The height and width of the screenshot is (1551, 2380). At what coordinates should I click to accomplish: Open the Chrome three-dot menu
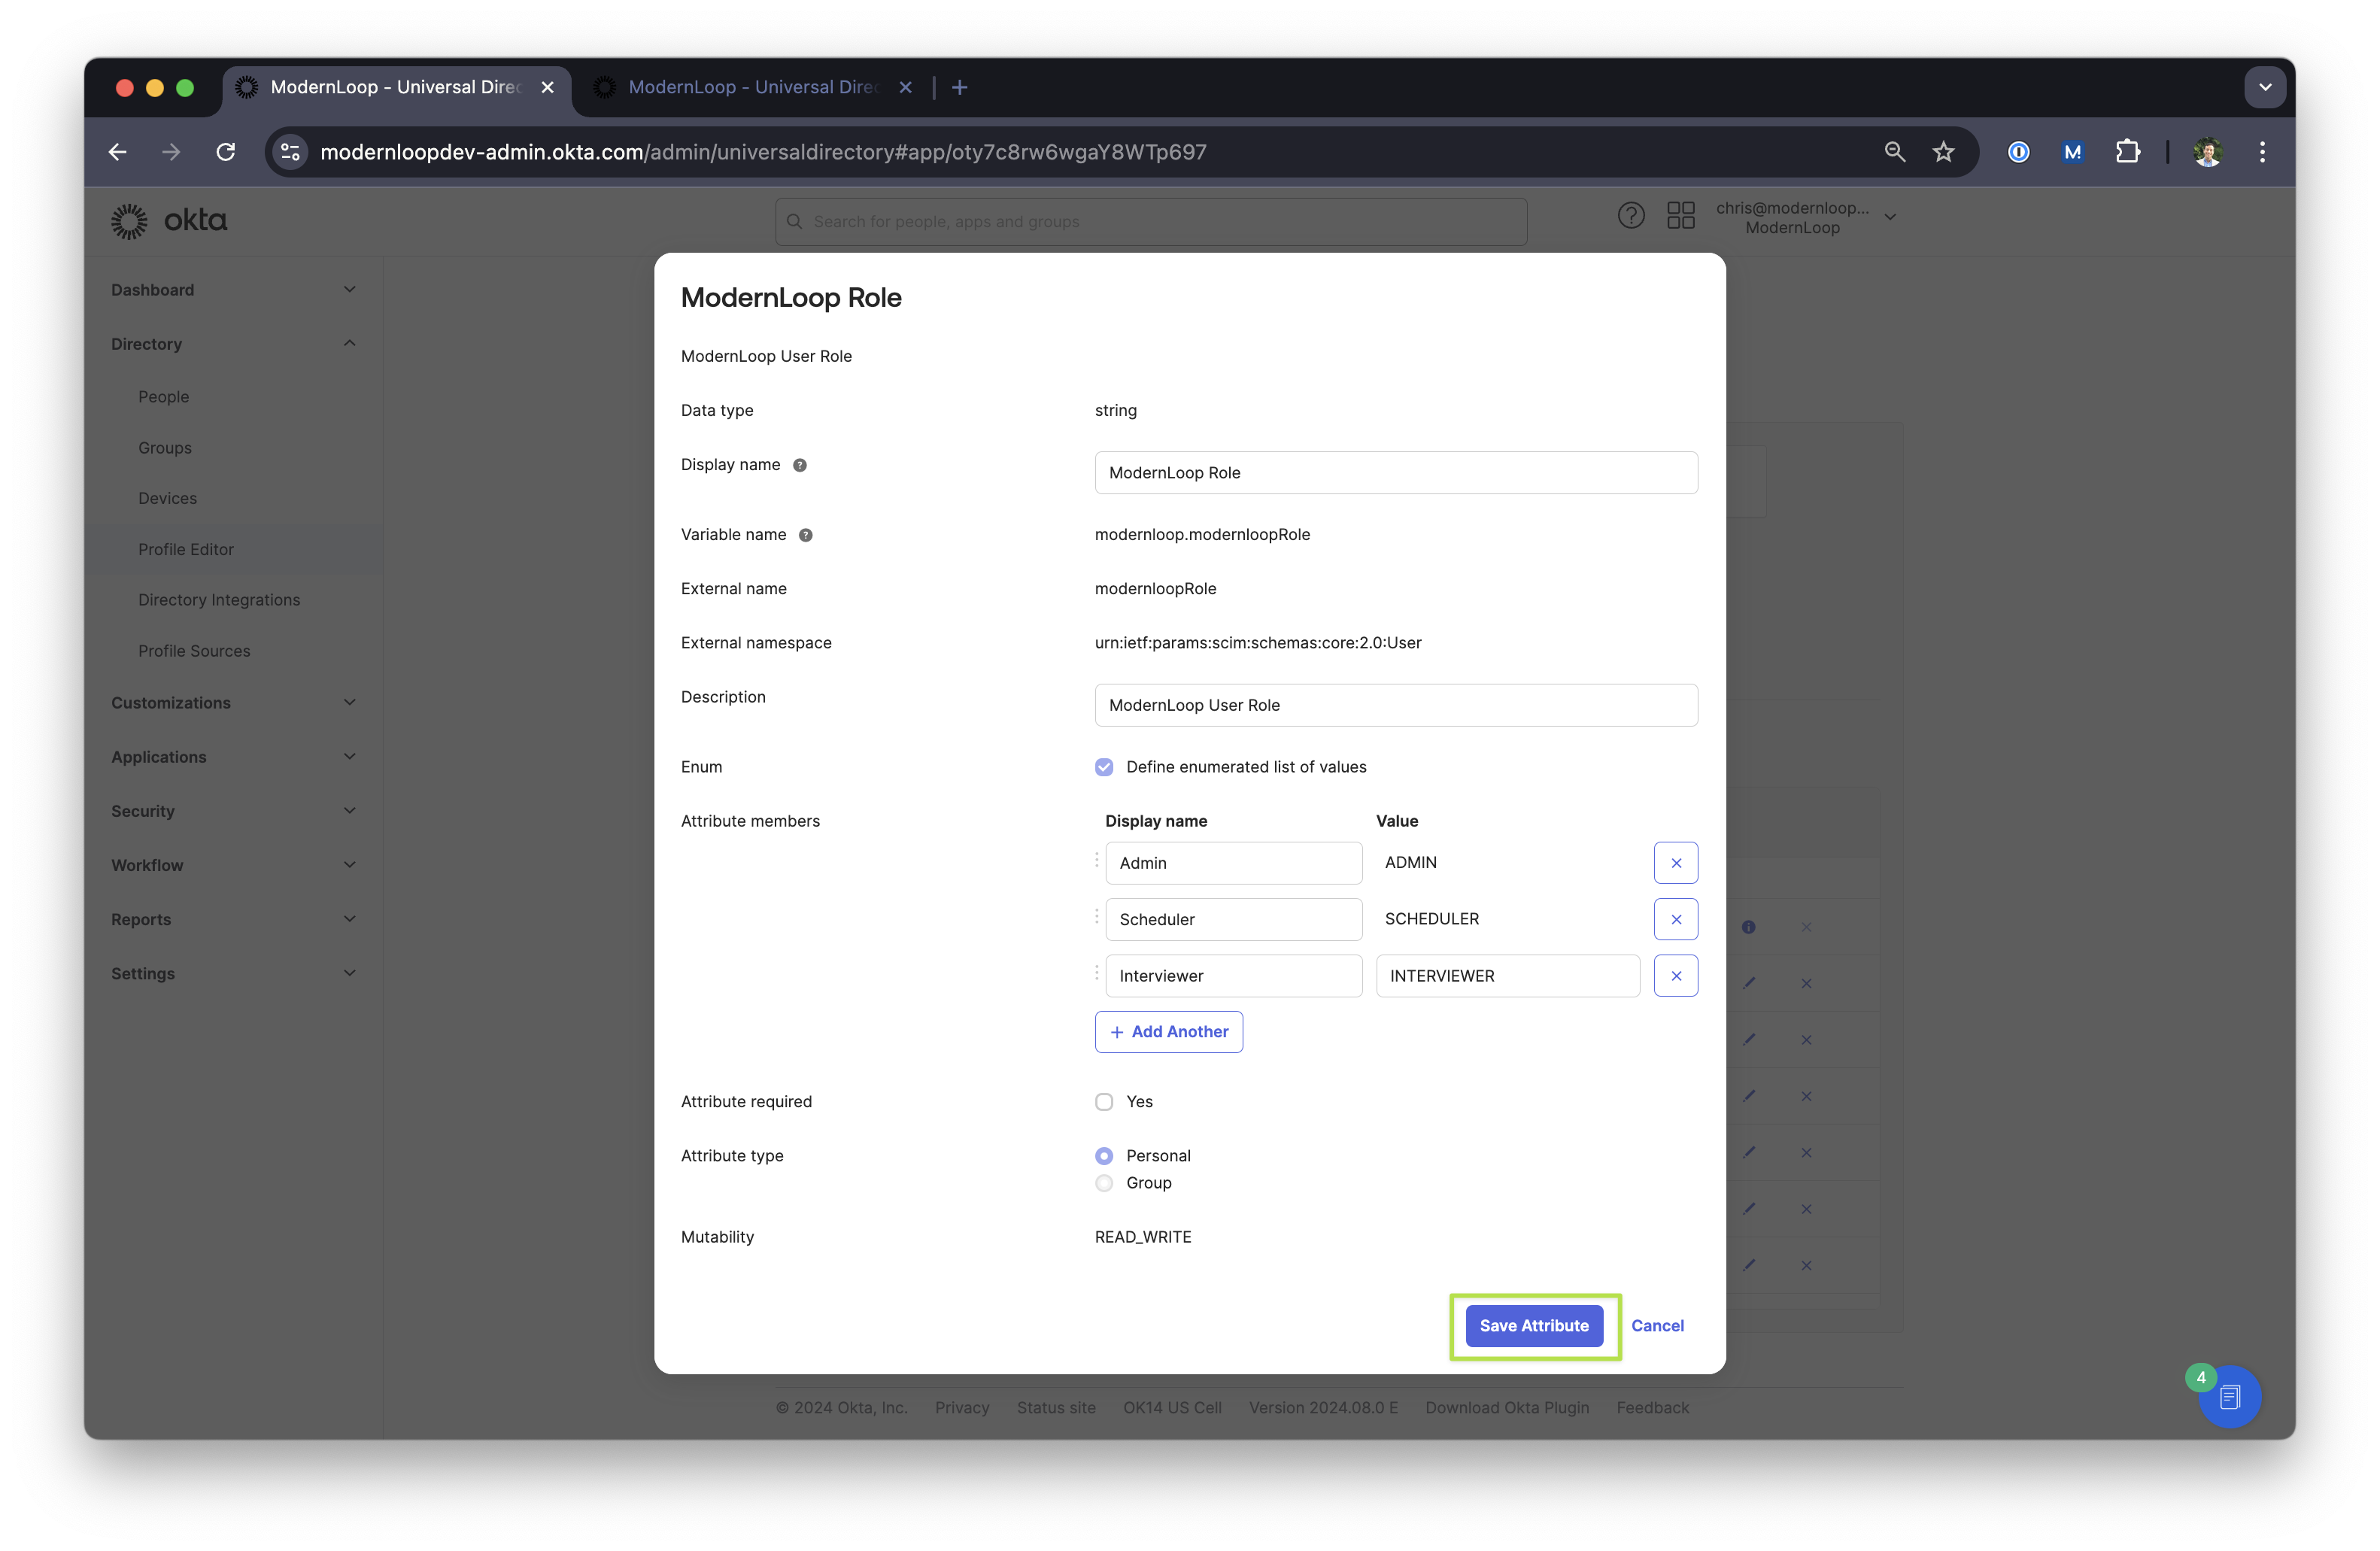[2262, 152]
